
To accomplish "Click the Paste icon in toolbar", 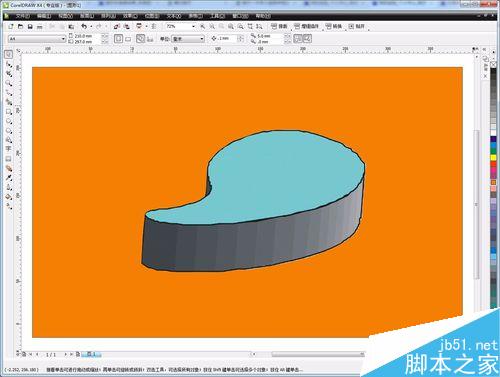I will click(71, 26).
